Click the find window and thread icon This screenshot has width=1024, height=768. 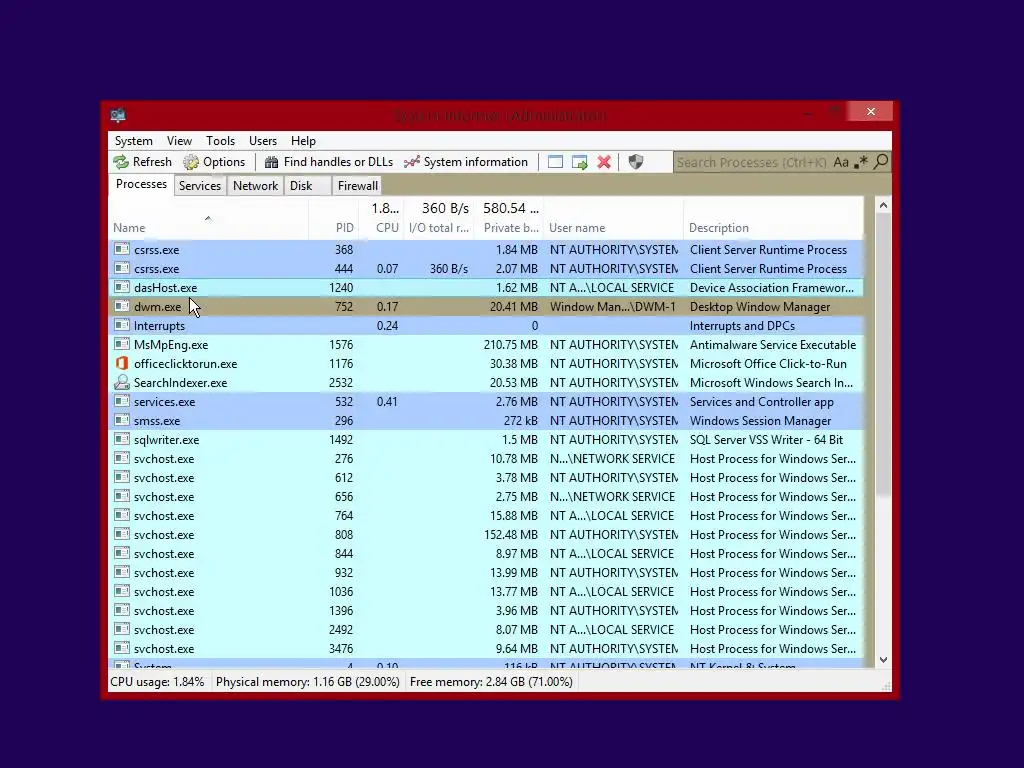coord(579,162)
